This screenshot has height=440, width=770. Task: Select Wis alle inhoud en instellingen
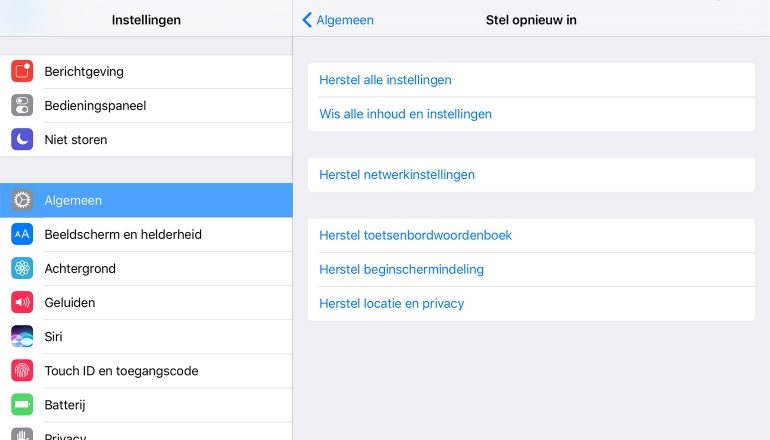tap(405, 114)
